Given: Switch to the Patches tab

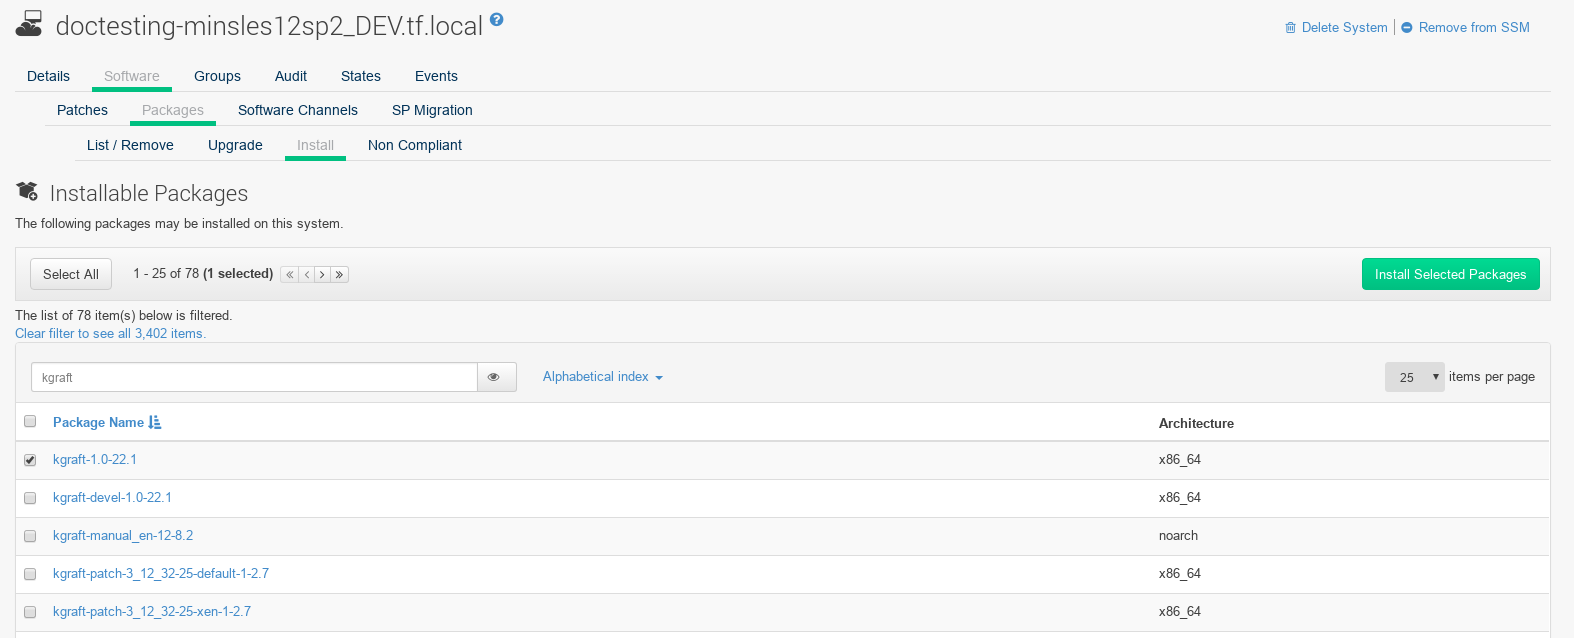Looking at the screenshot, I should (82, 110).
